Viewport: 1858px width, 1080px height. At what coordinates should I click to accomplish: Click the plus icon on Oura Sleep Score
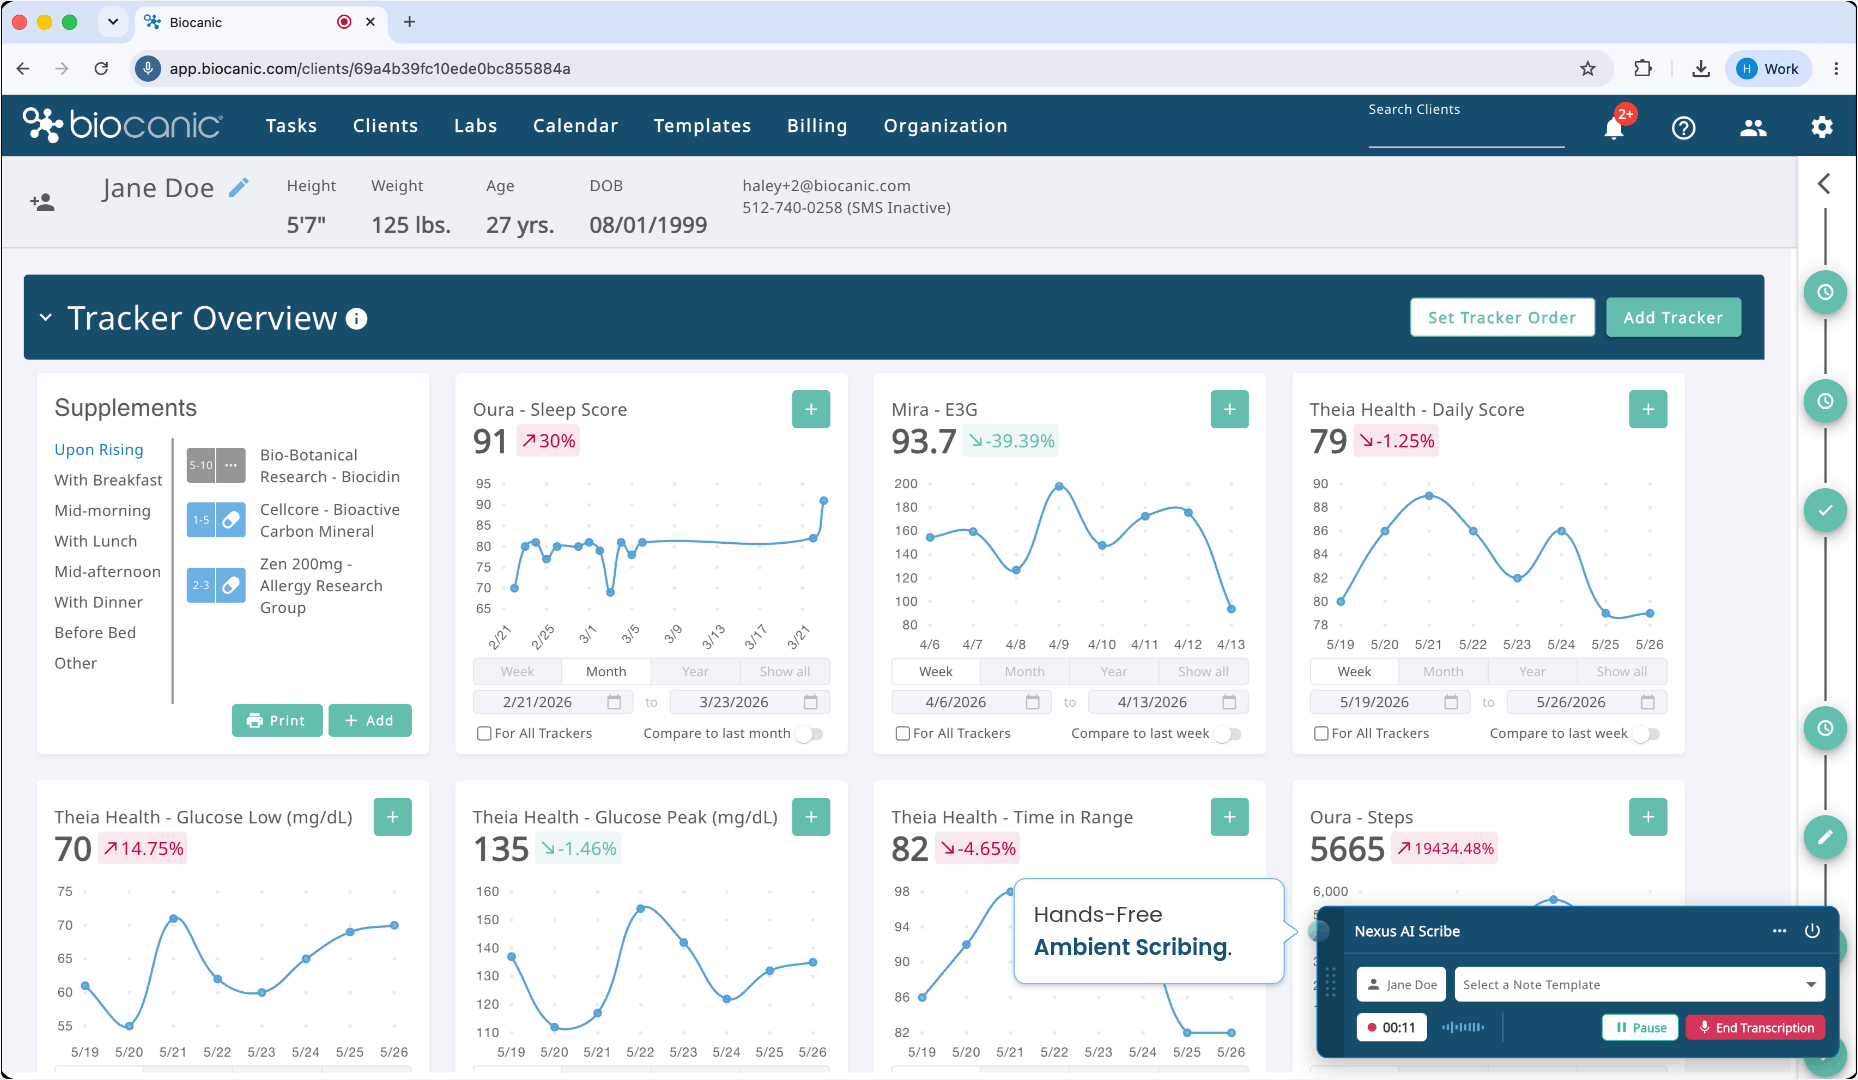pyautogui.click(x=811, y=409)
